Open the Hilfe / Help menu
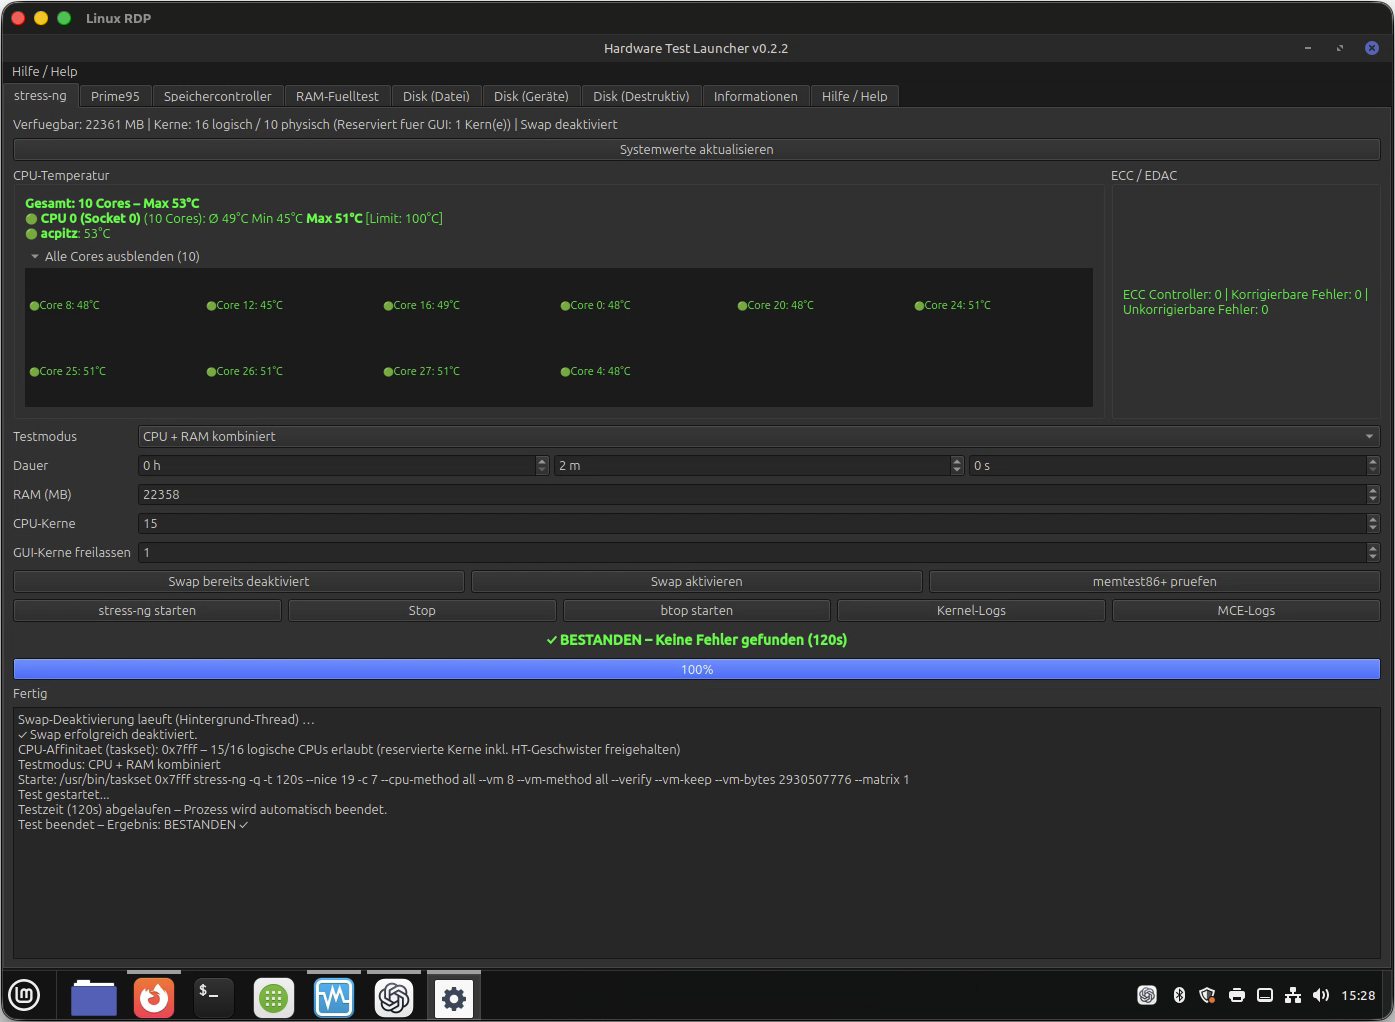The image size is (1395, 1022). coord(45,71)
